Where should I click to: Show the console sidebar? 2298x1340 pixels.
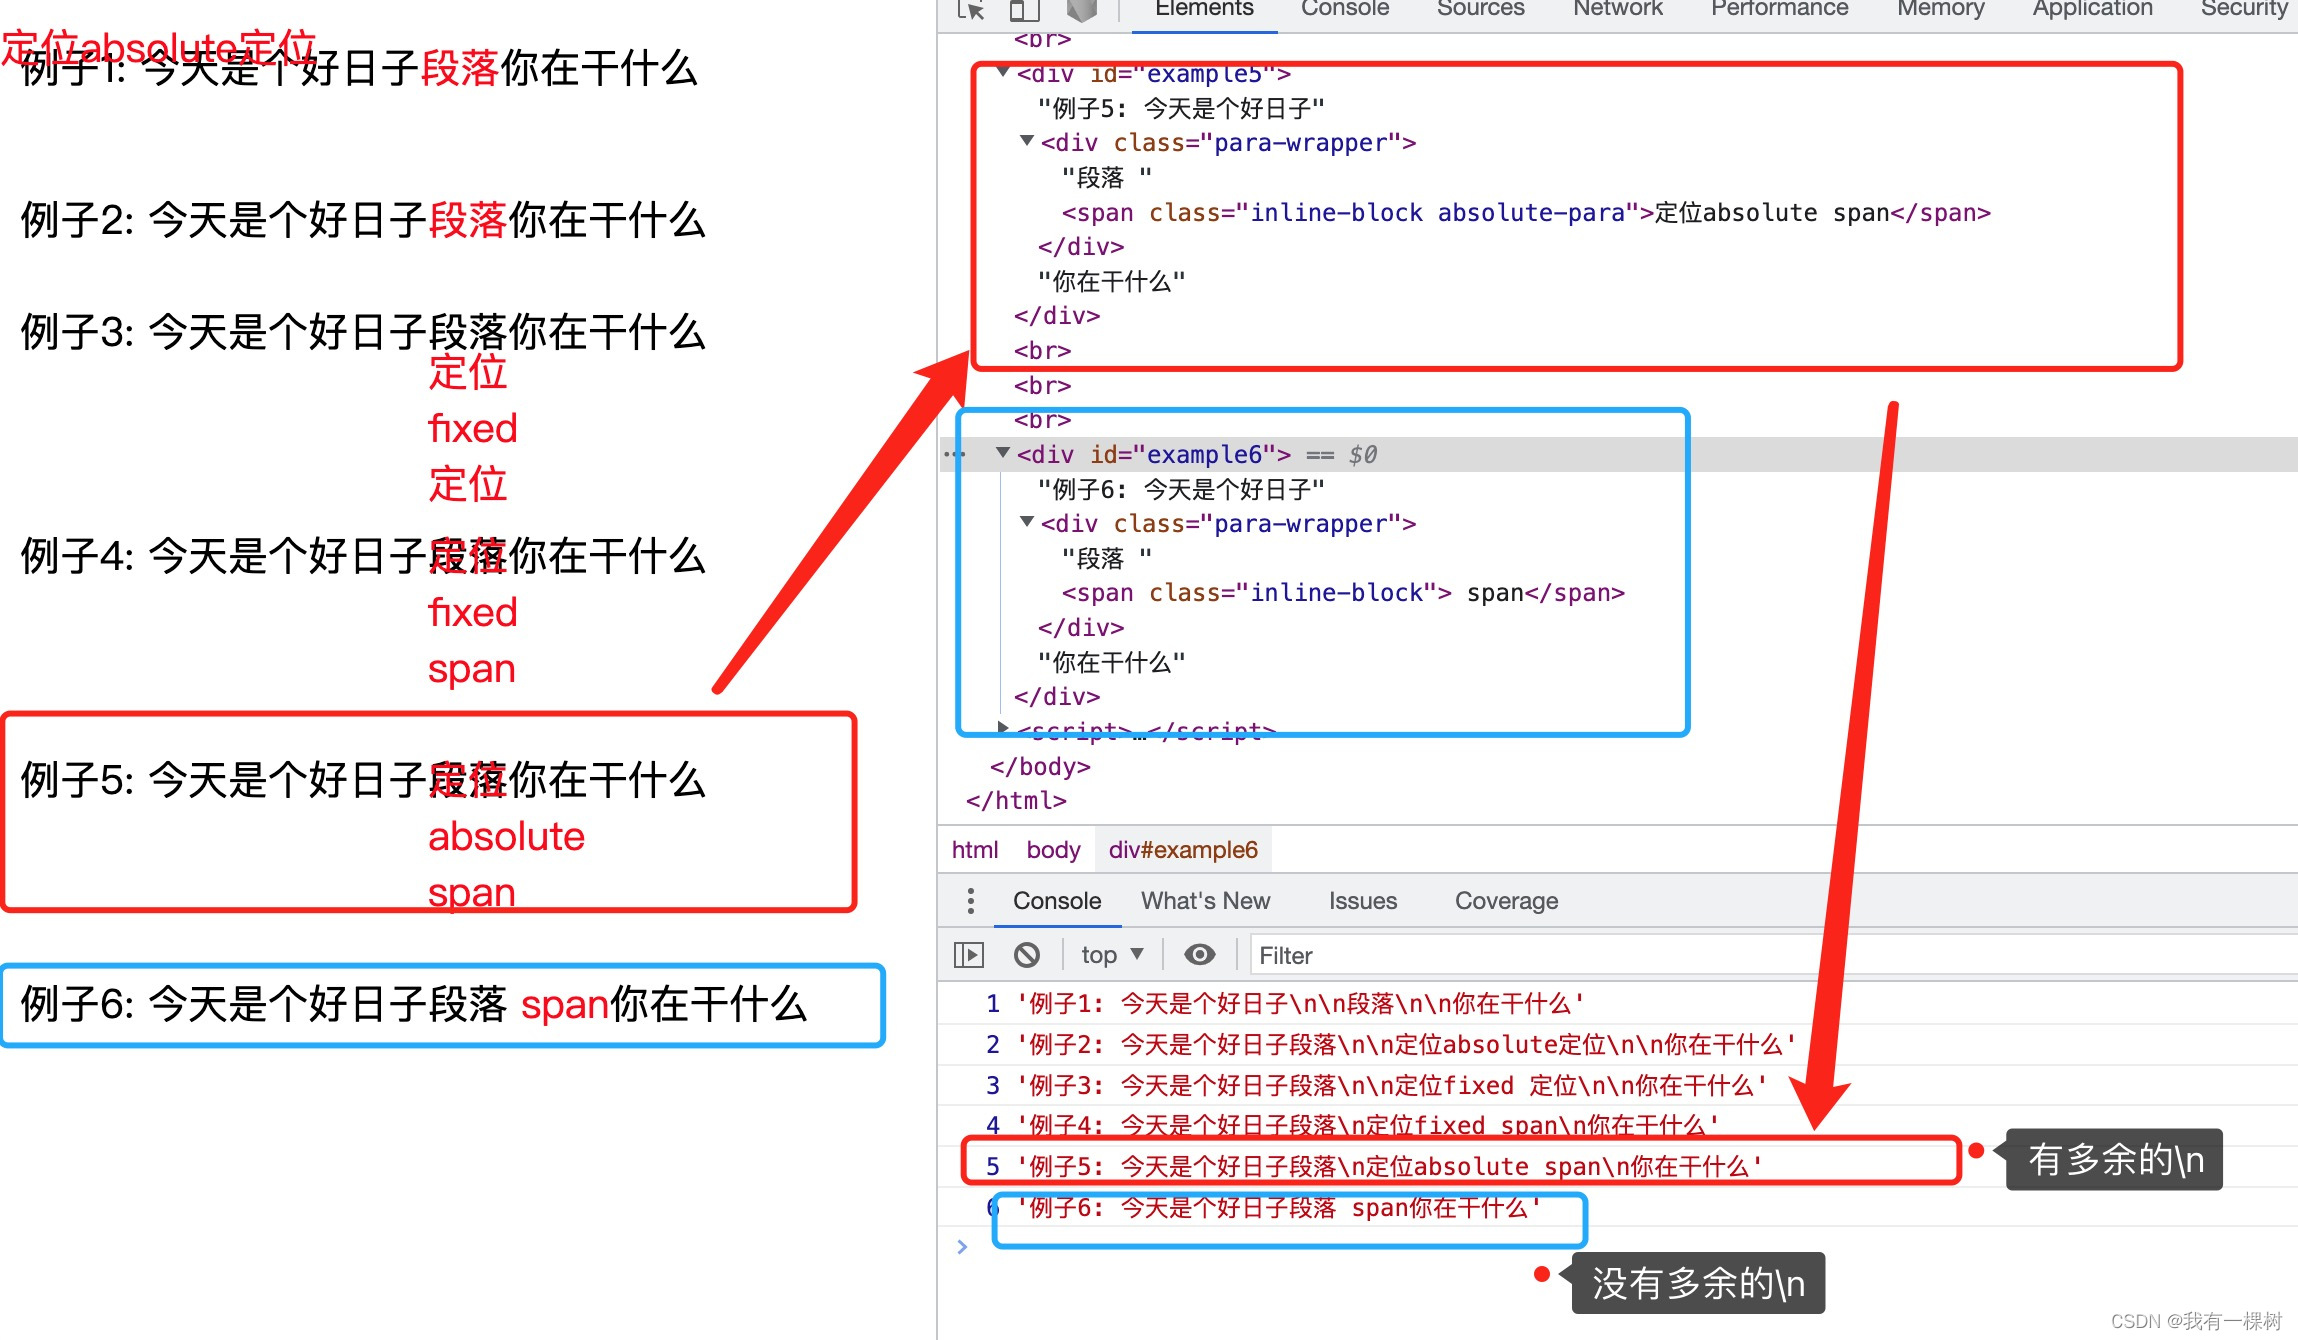pyautogui.click(x=967, y=954)
